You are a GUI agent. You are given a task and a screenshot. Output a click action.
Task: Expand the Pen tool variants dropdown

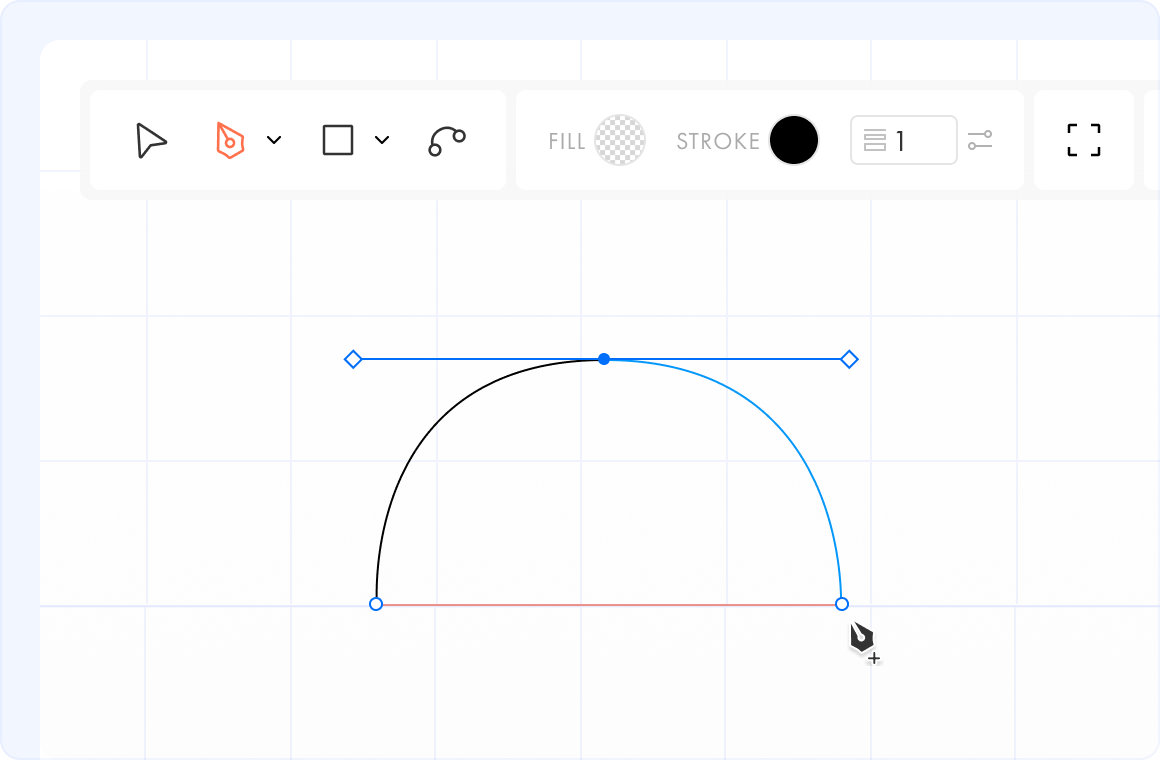pyautogui.click(x=275, y=140)
